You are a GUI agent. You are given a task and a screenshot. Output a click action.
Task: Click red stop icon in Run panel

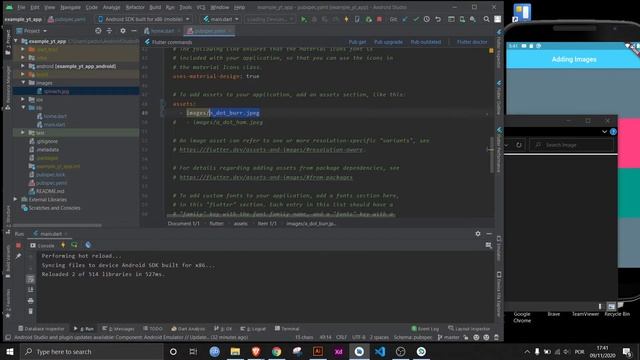pos(18,245)
